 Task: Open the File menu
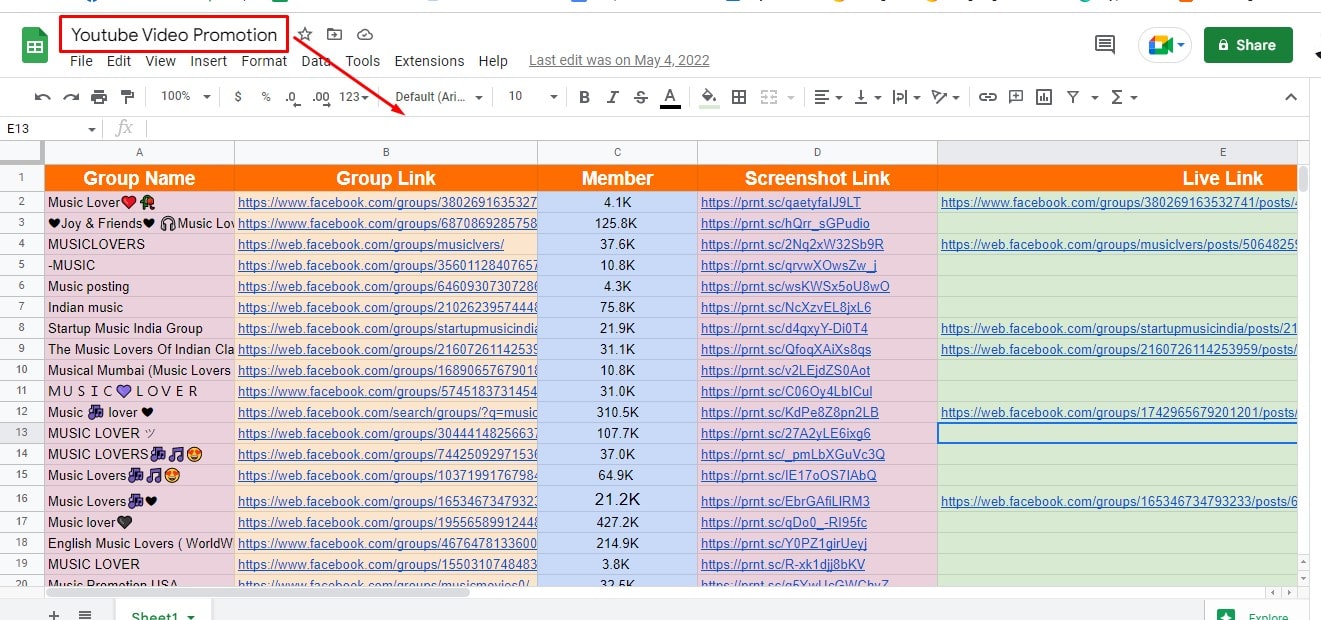[81, 61]
